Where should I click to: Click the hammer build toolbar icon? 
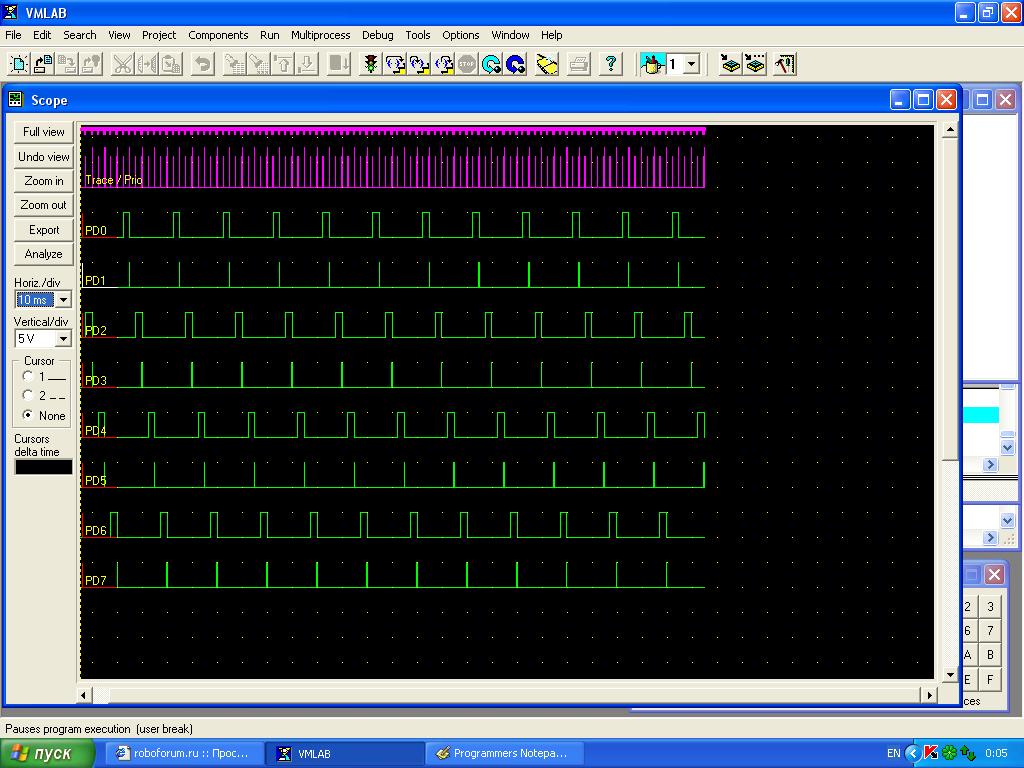click(785, 65)
